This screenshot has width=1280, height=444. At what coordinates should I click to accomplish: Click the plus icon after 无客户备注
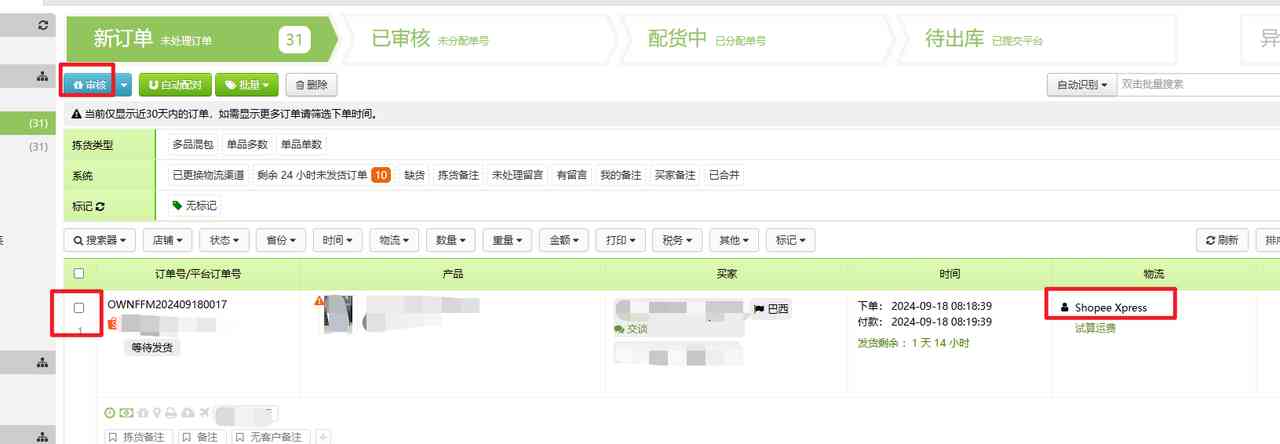click(324, 437)
